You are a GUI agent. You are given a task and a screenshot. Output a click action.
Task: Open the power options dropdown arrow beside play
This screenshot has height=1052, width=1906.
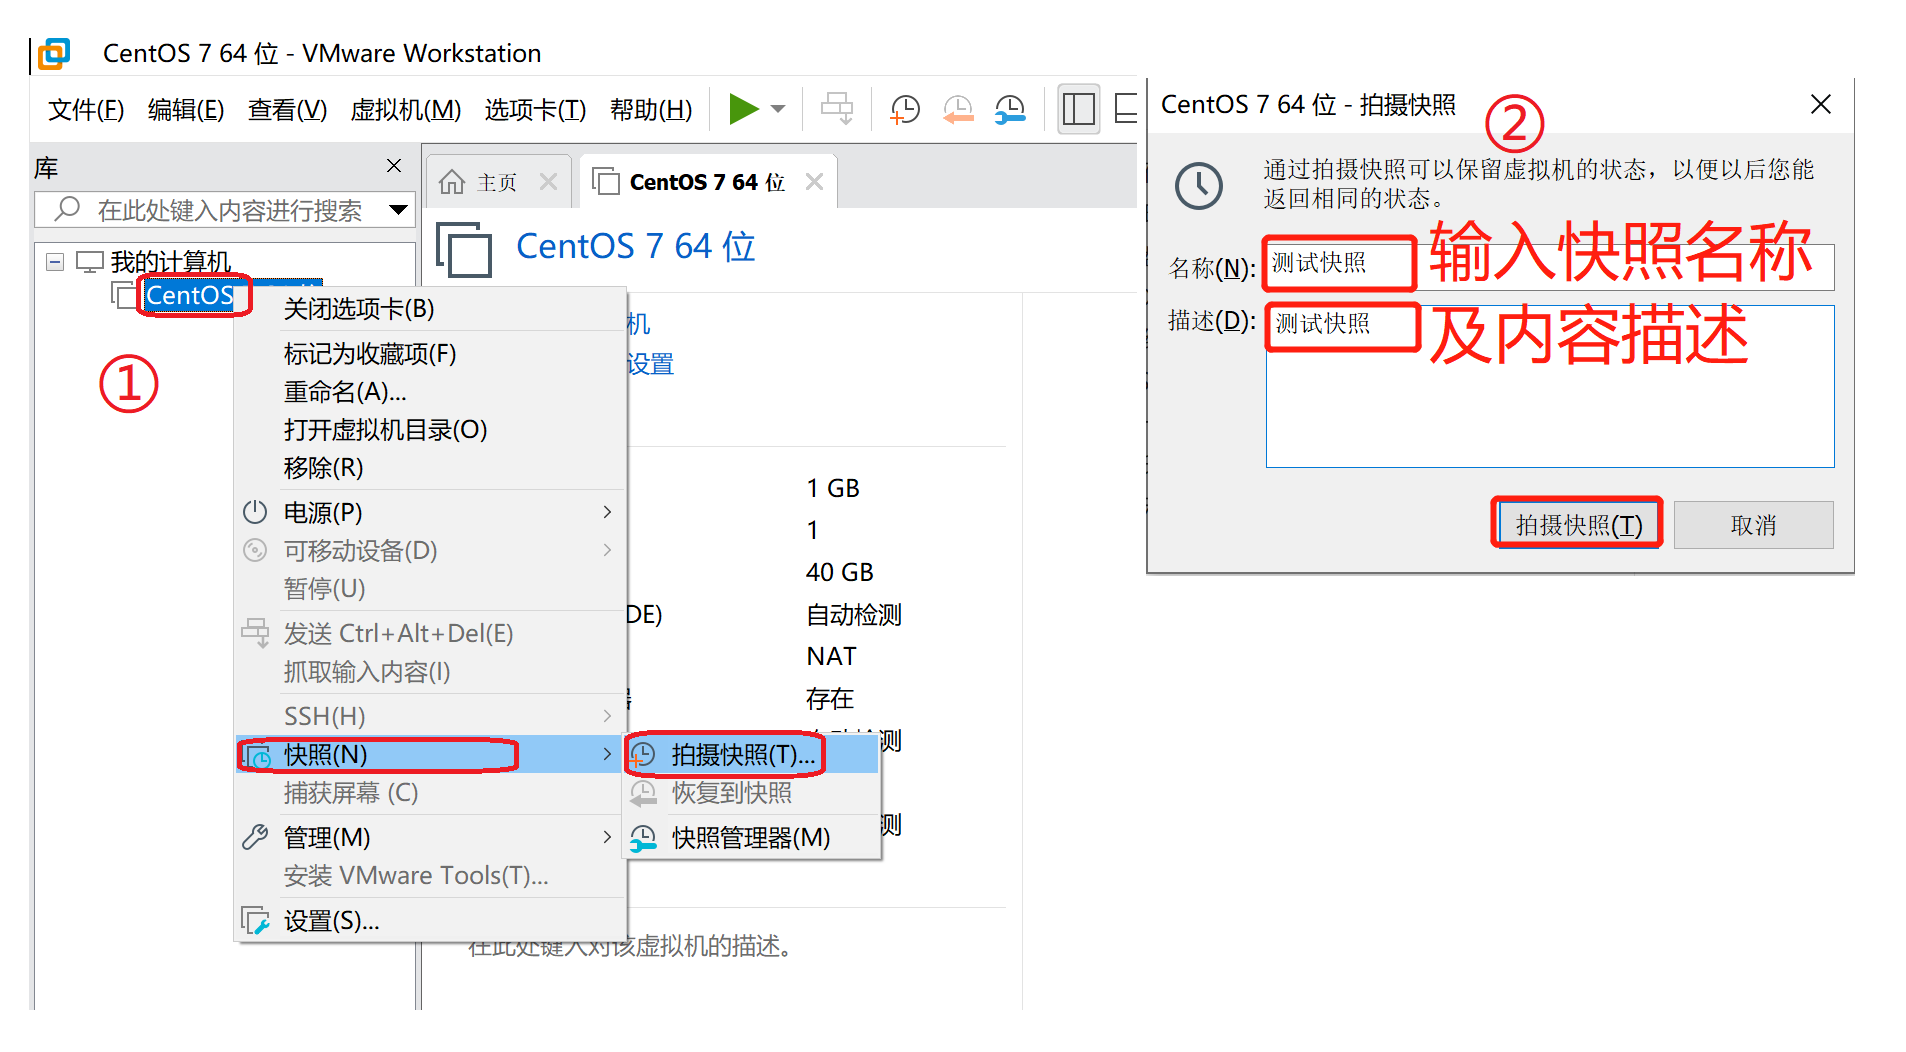pyautogui.click(x=778, y=109)
